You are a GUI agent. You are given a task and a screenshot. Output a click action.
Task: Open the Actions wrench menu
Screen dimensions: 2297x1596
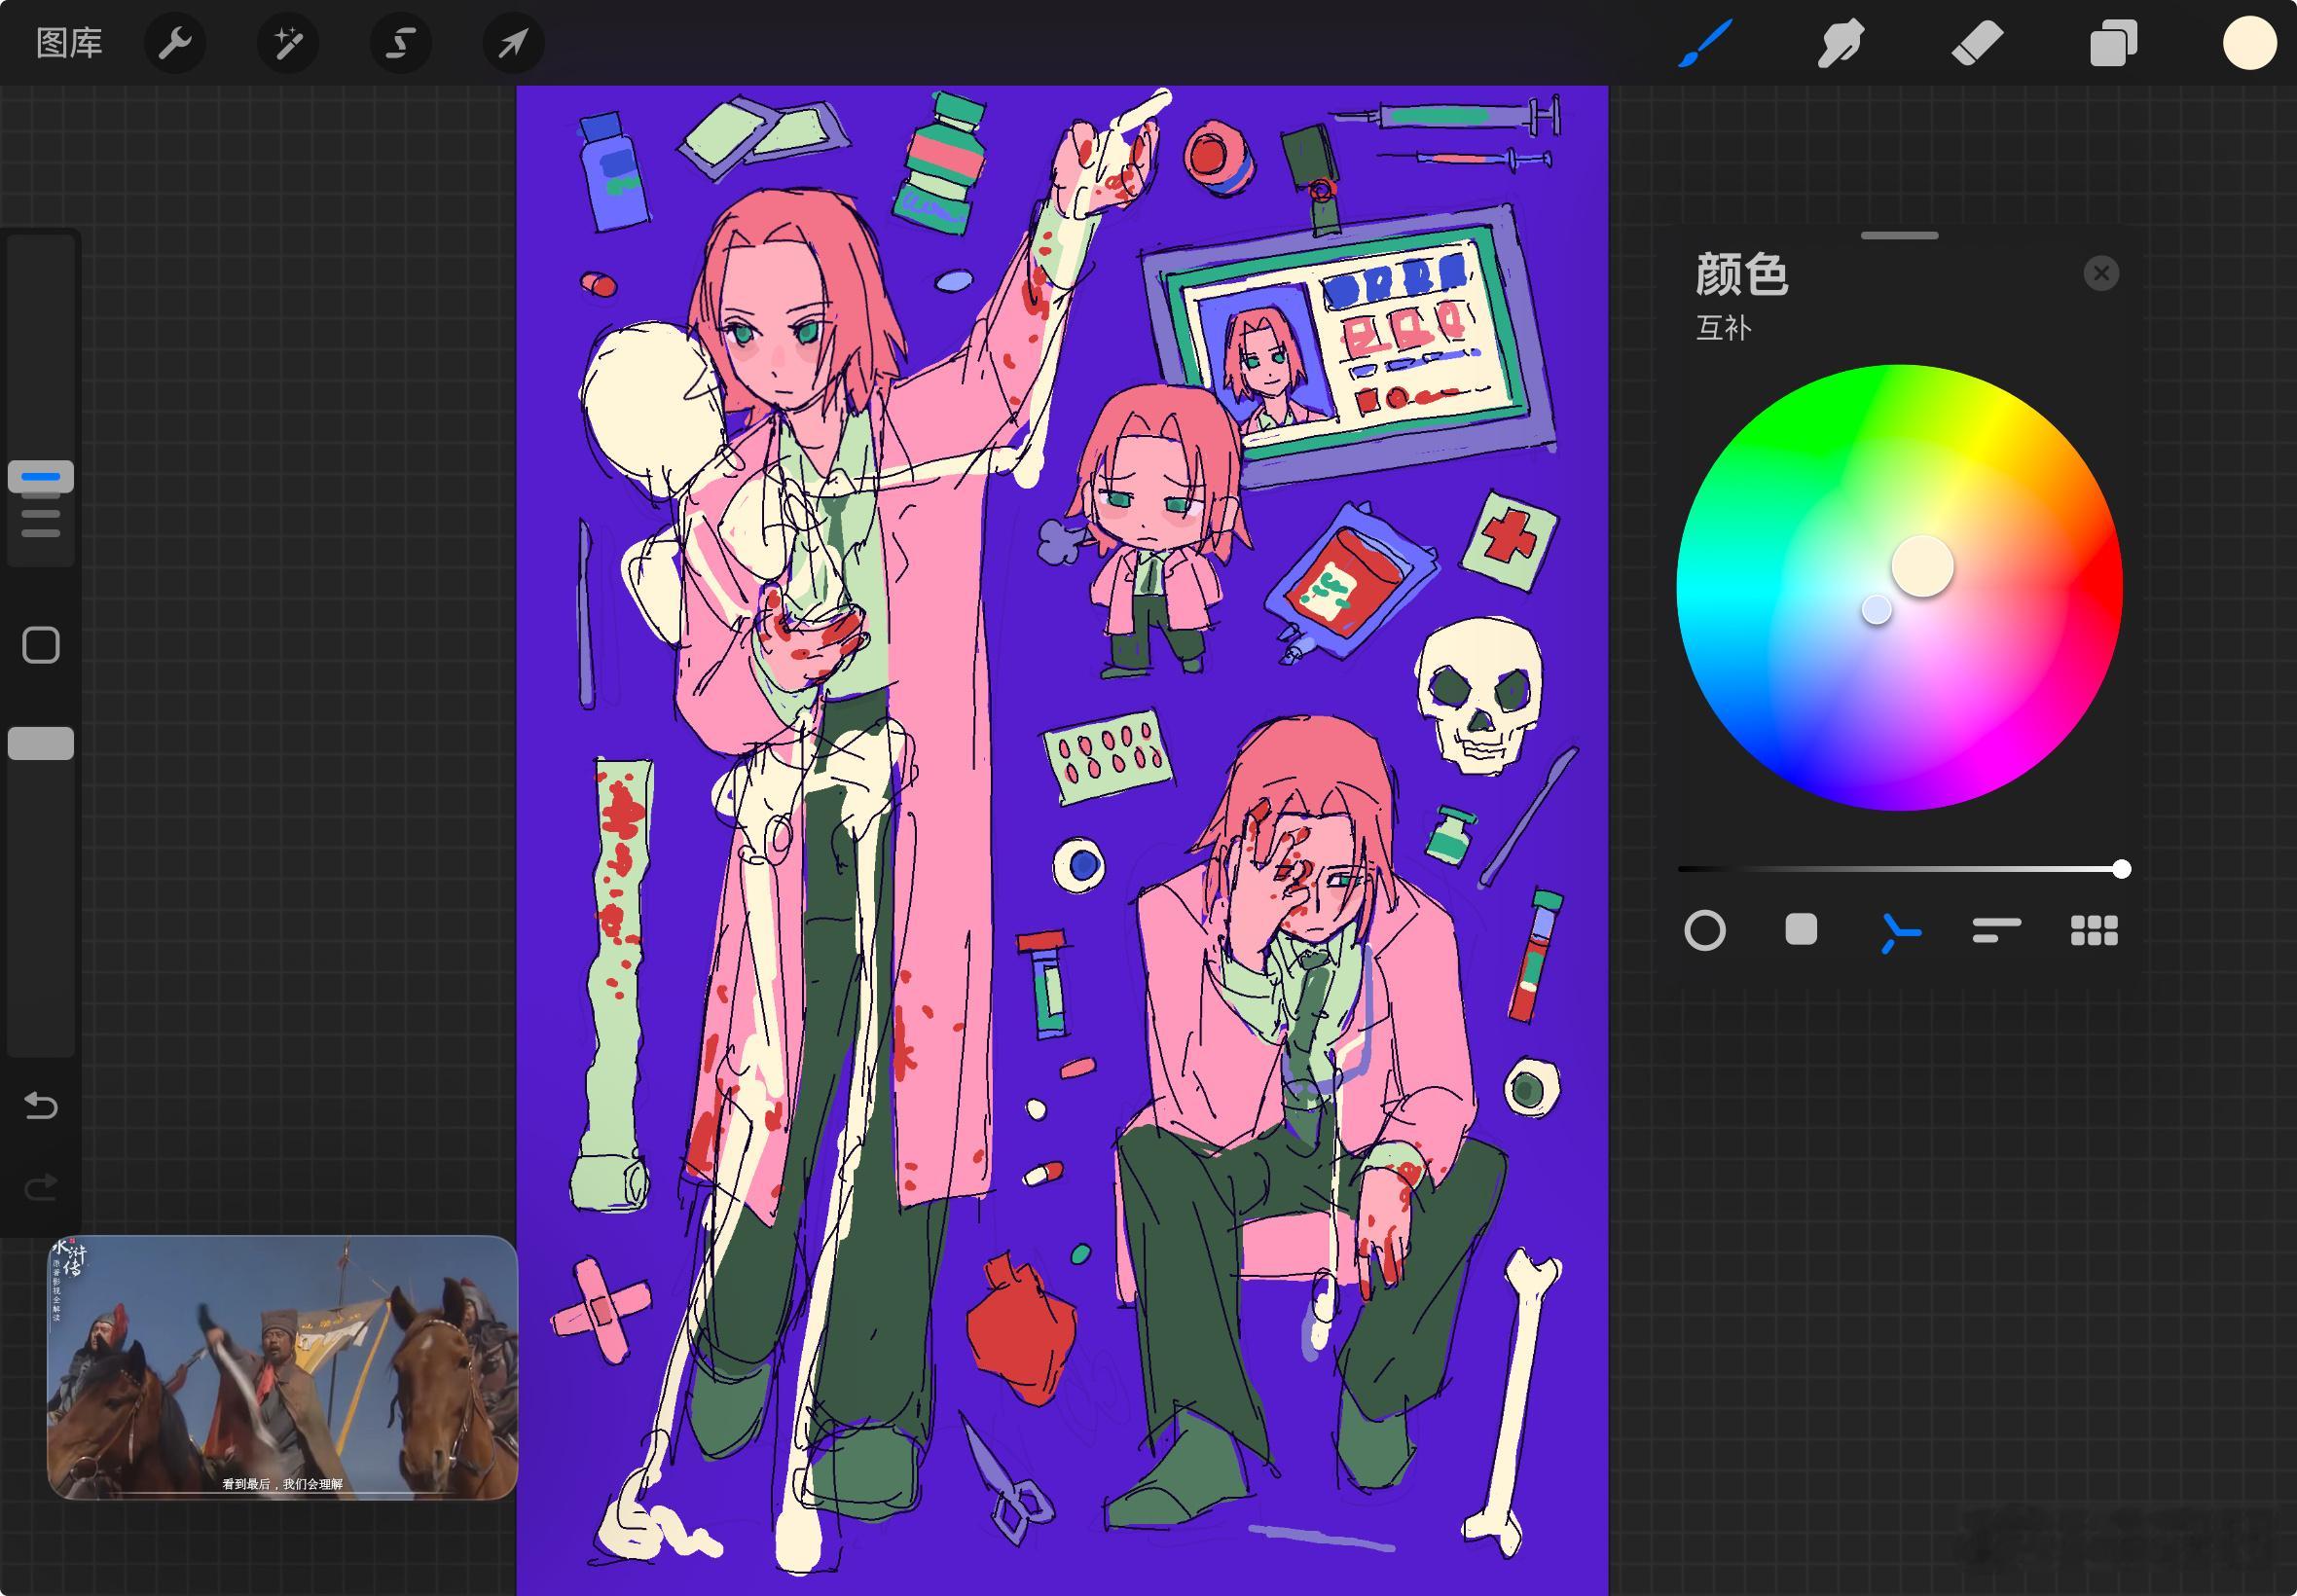coord(175,43)
